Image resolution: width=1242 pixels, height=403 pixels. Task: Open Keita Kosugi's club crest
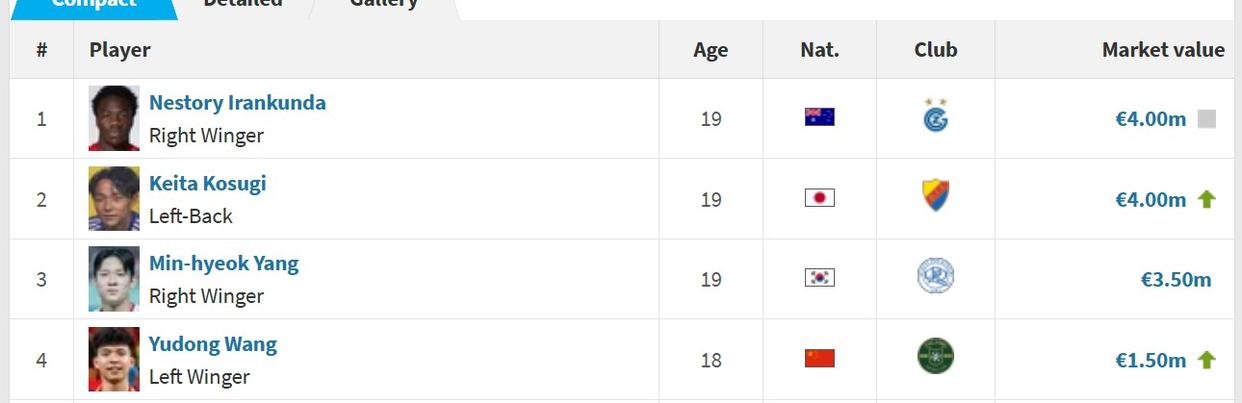point(935,196)
